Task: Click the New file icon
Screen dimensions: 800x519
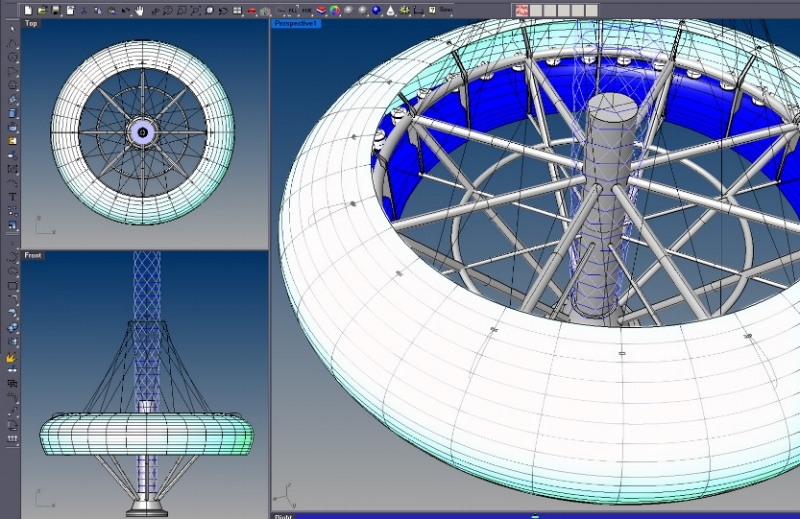Action: point(28,10)
